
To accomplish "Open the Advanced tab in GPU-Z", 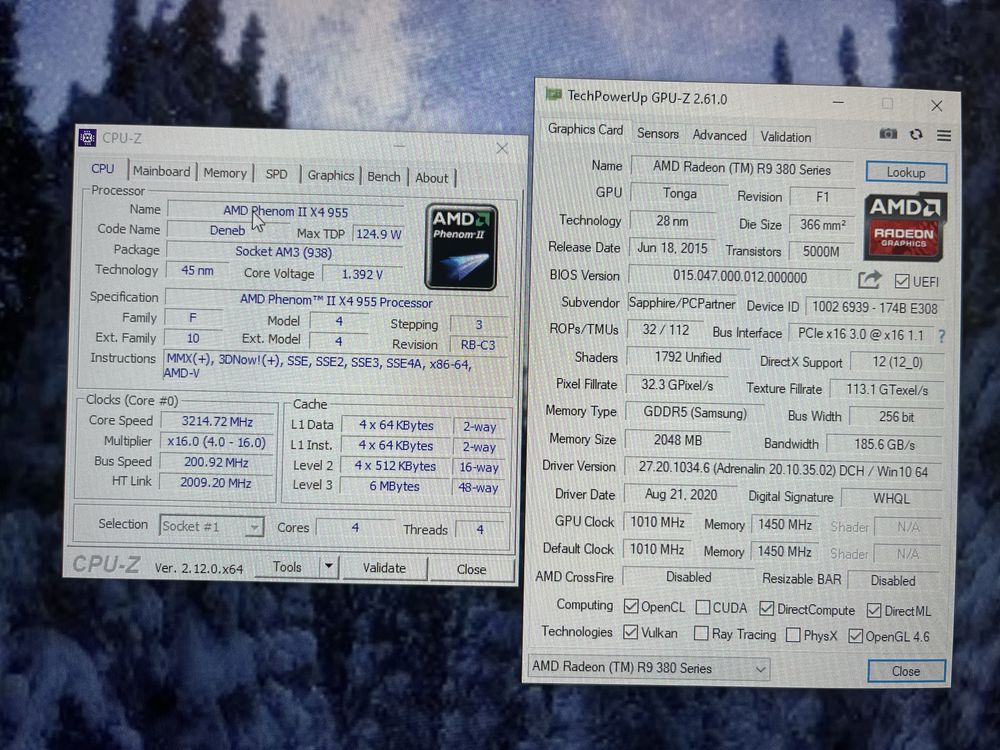I will [719, 135].
